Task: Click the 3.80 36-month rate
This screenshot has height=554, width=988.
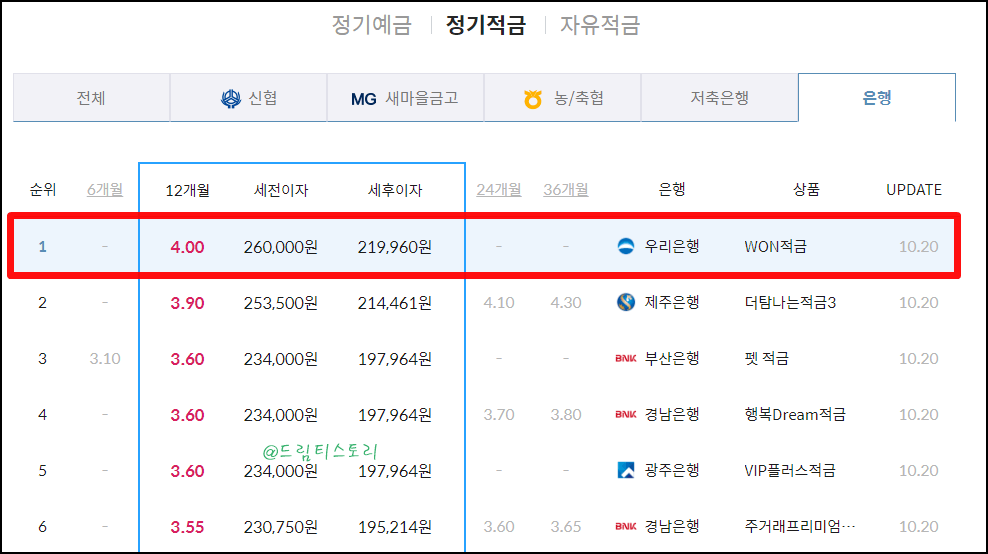Action: [566, 415]
